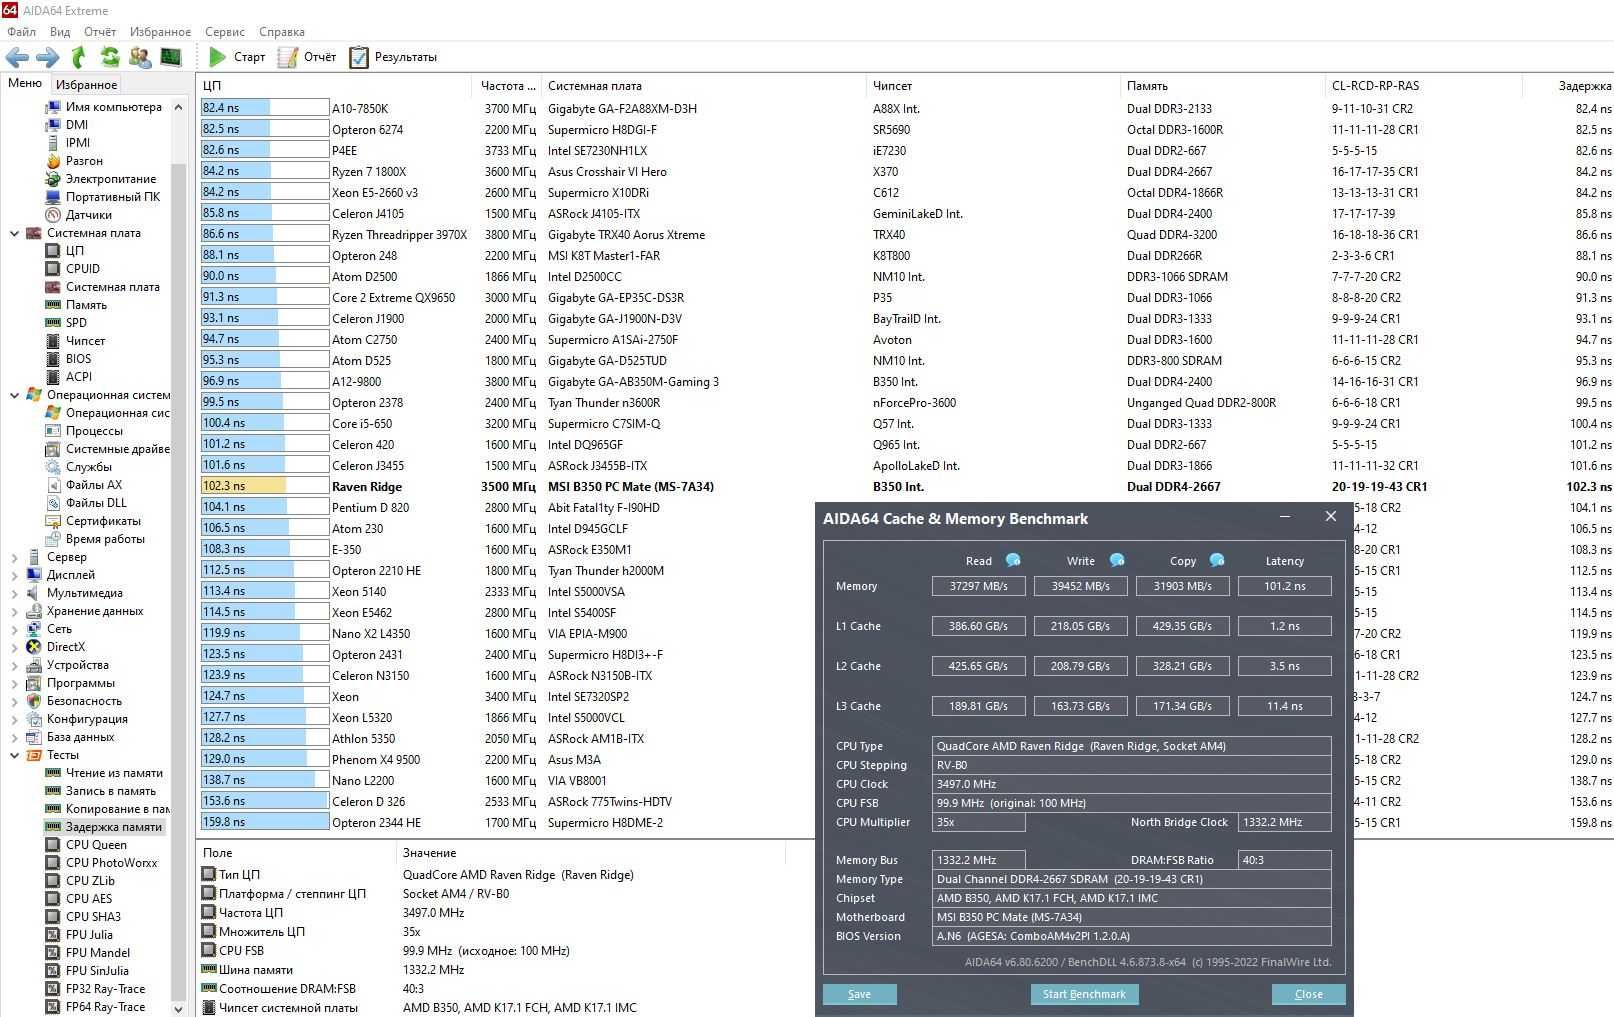Open the Отчёт toolbar report wizard
This screenshot has height=1017, width=1614.
coord(307,57)
